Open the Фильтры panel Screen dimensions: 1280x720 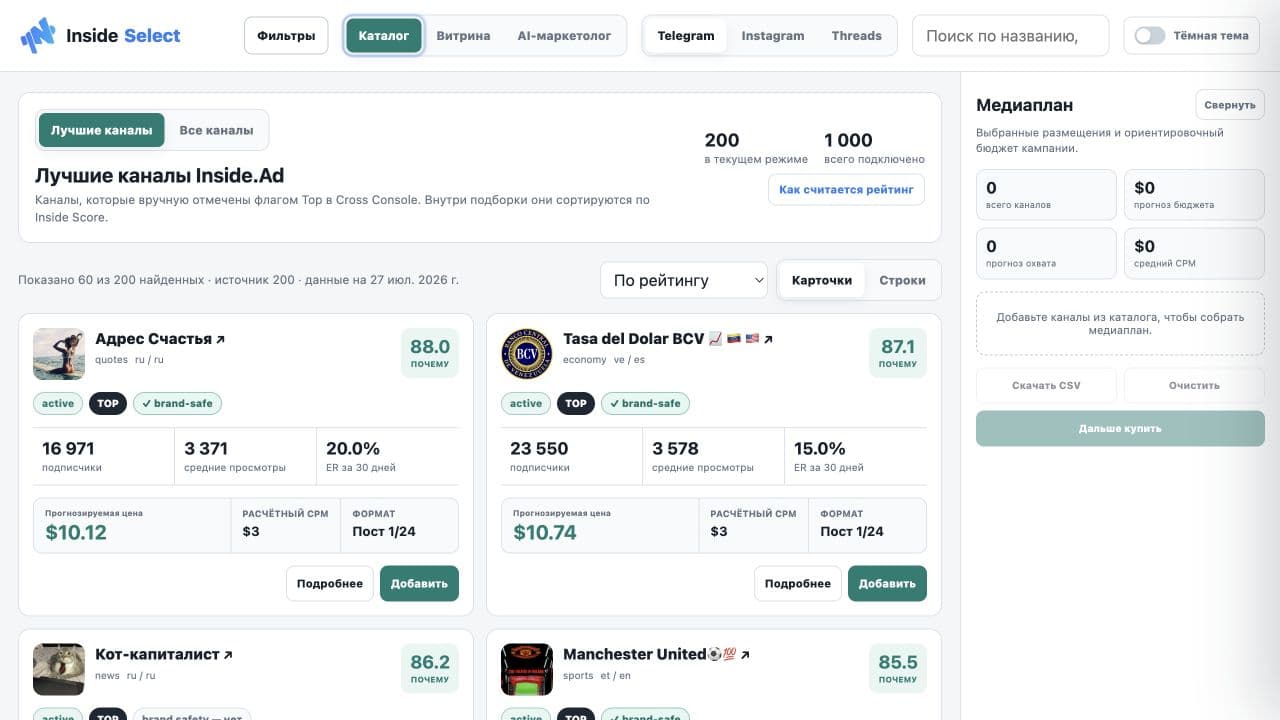click(286, 36)
